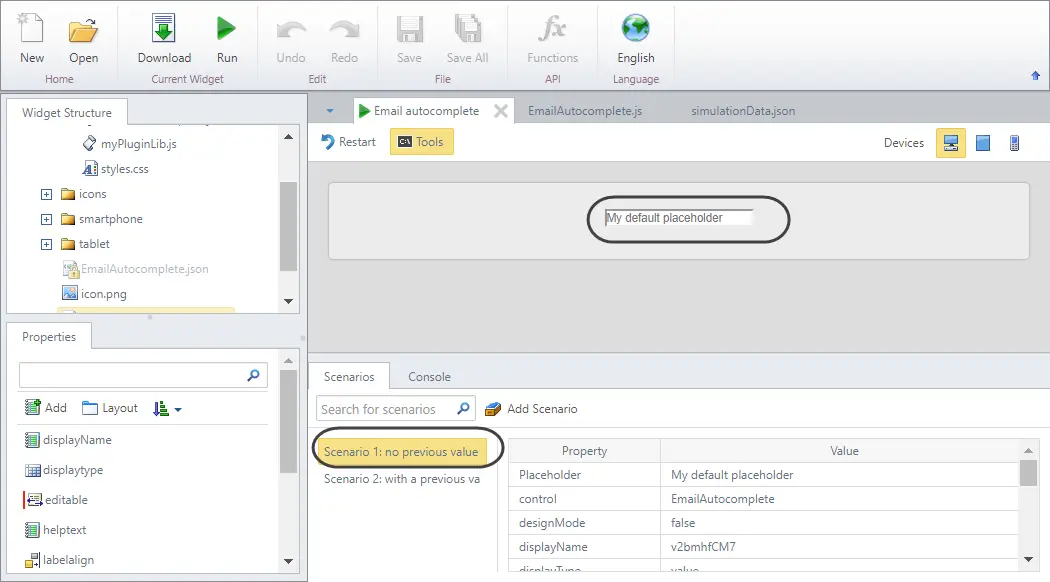Close the Email autocomplete tab
This screenshot has width=1050, height=582.
click(x=500, y=111)
